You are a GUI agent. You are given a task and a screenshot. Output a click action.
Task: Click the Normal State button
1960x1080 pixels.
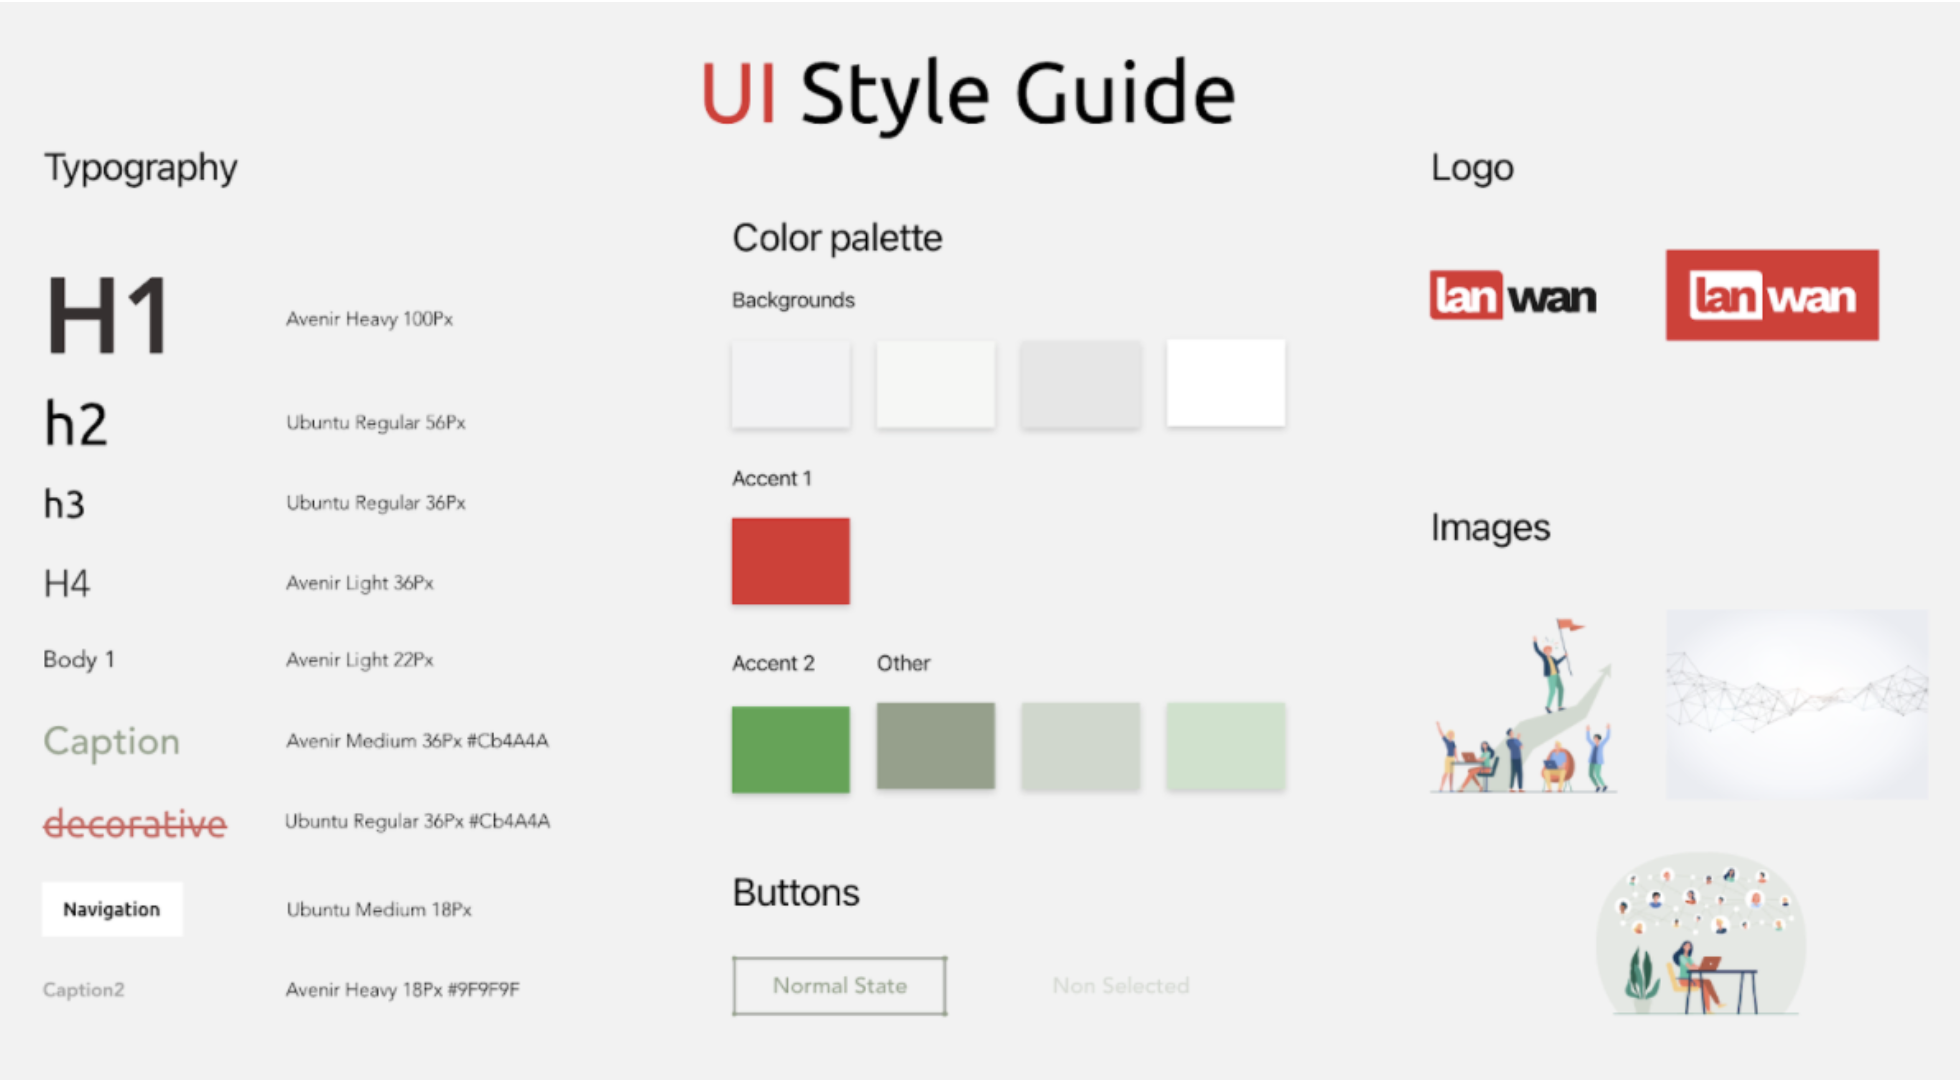click(x=839, y=986)
